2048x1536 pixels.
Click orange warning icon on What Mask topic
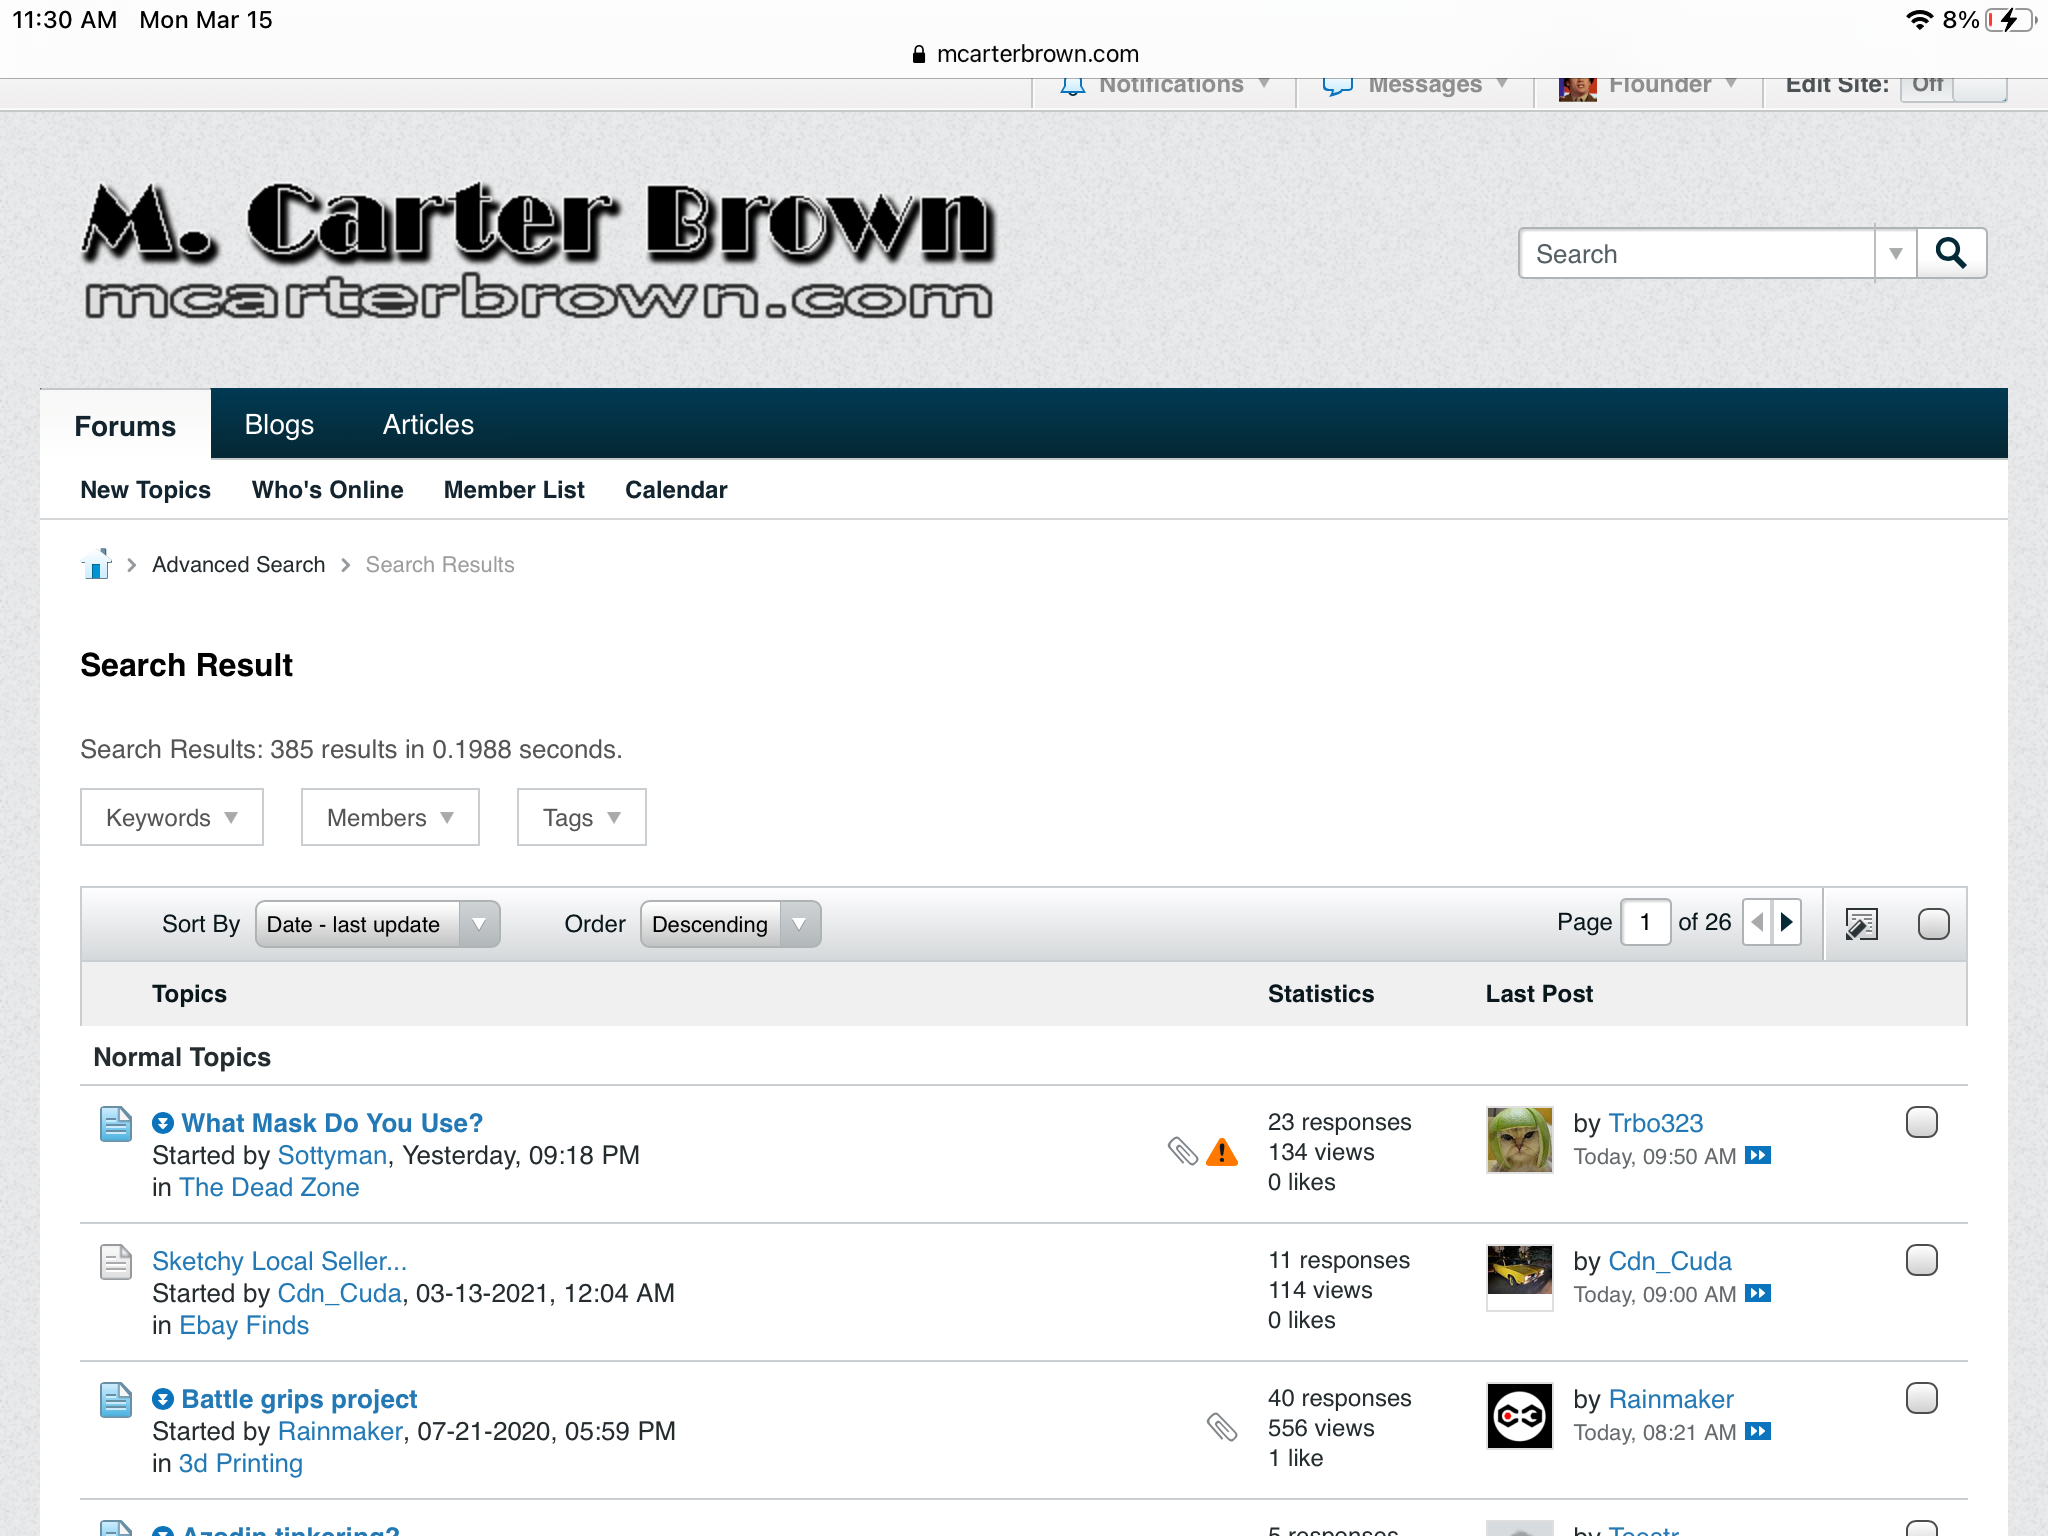click(x=1222, y=1152)
